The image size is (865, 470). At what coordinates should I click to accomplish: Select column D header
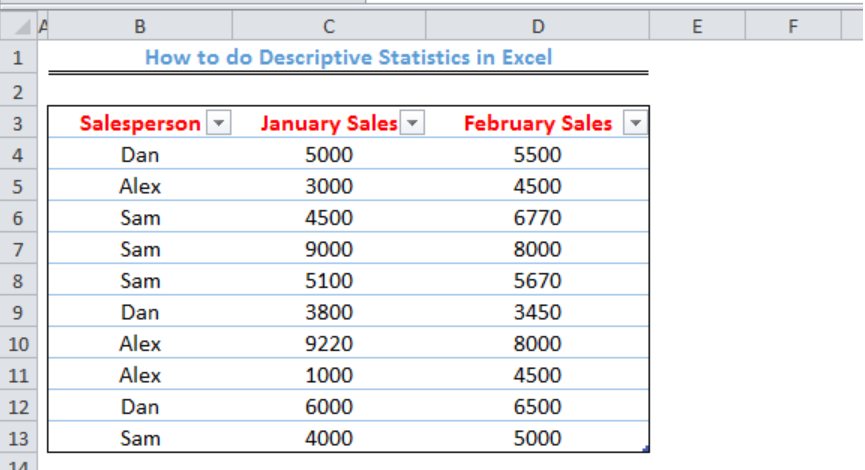[538, 26]
